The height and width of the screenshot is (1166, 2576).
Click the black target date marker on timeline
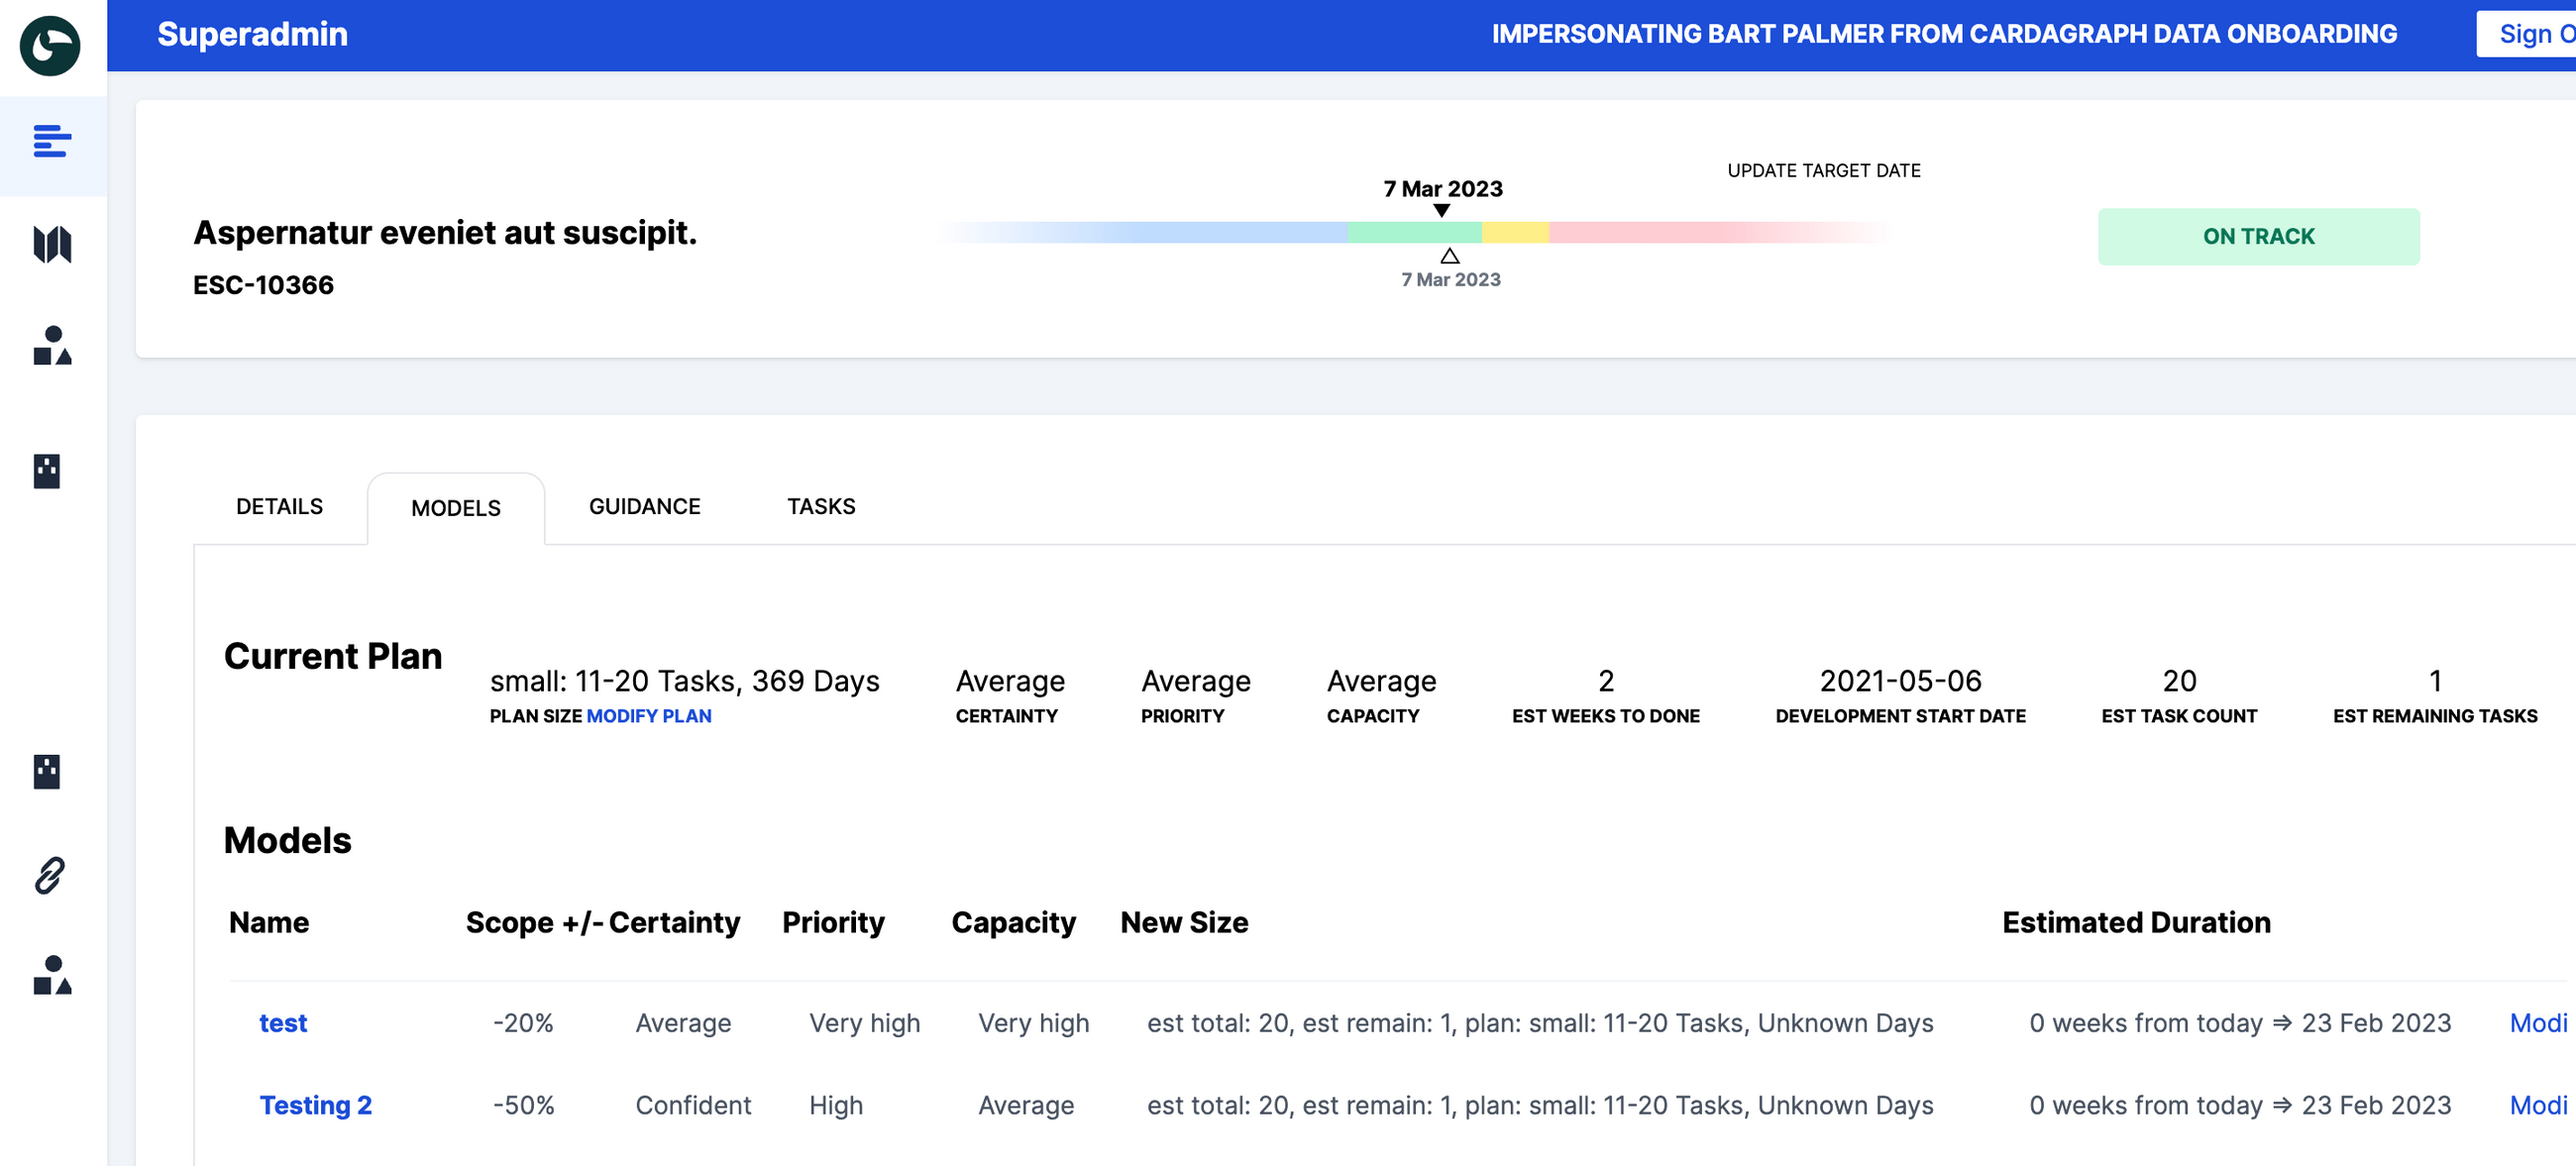(x=1441, y=210)
